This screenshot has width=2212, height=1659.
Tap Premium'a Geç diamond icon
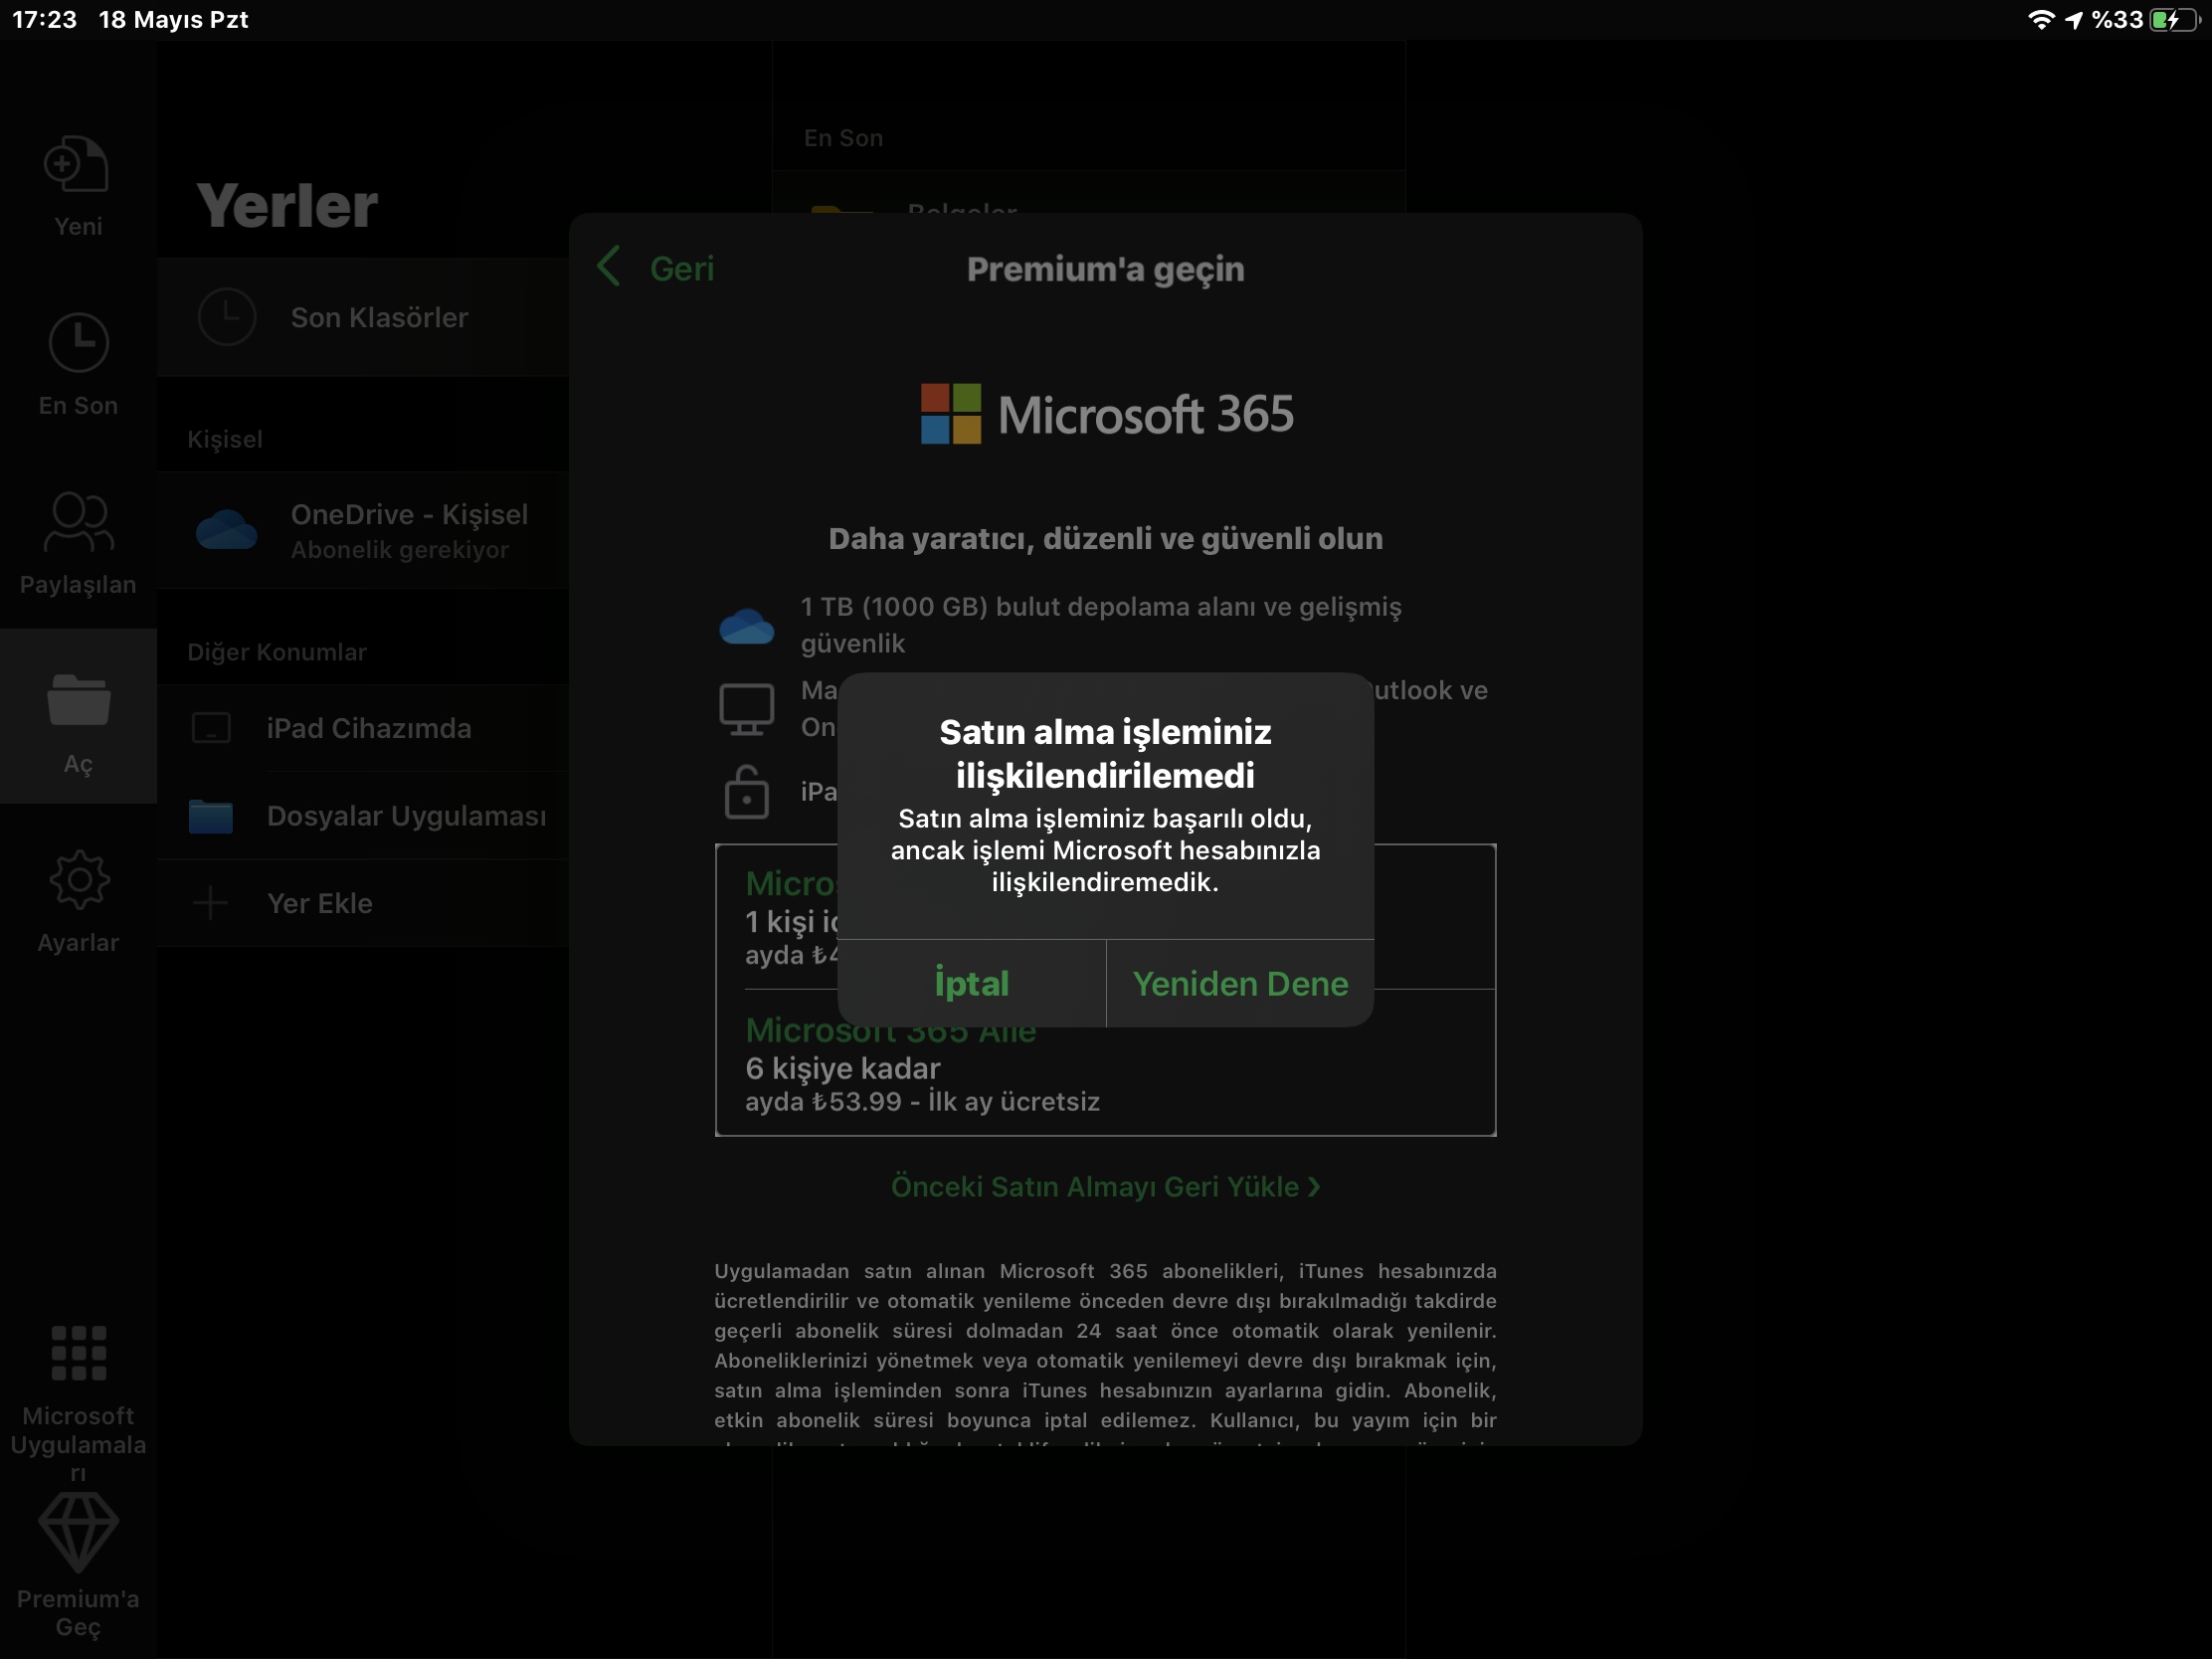click(x=78, y=1532)
